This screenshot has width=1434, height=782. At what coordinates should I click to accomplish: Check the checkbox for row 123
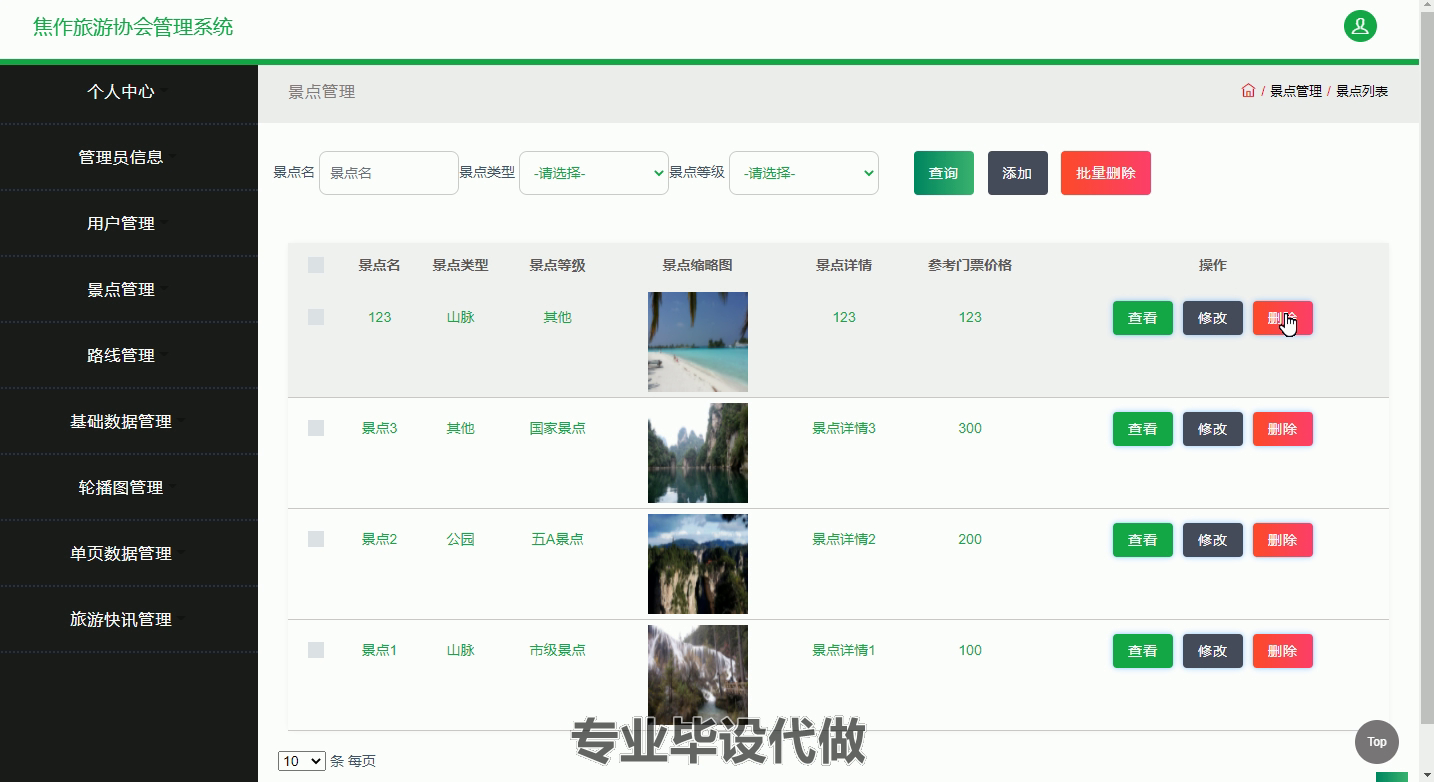pyautogui.click(x=316, y=317)
